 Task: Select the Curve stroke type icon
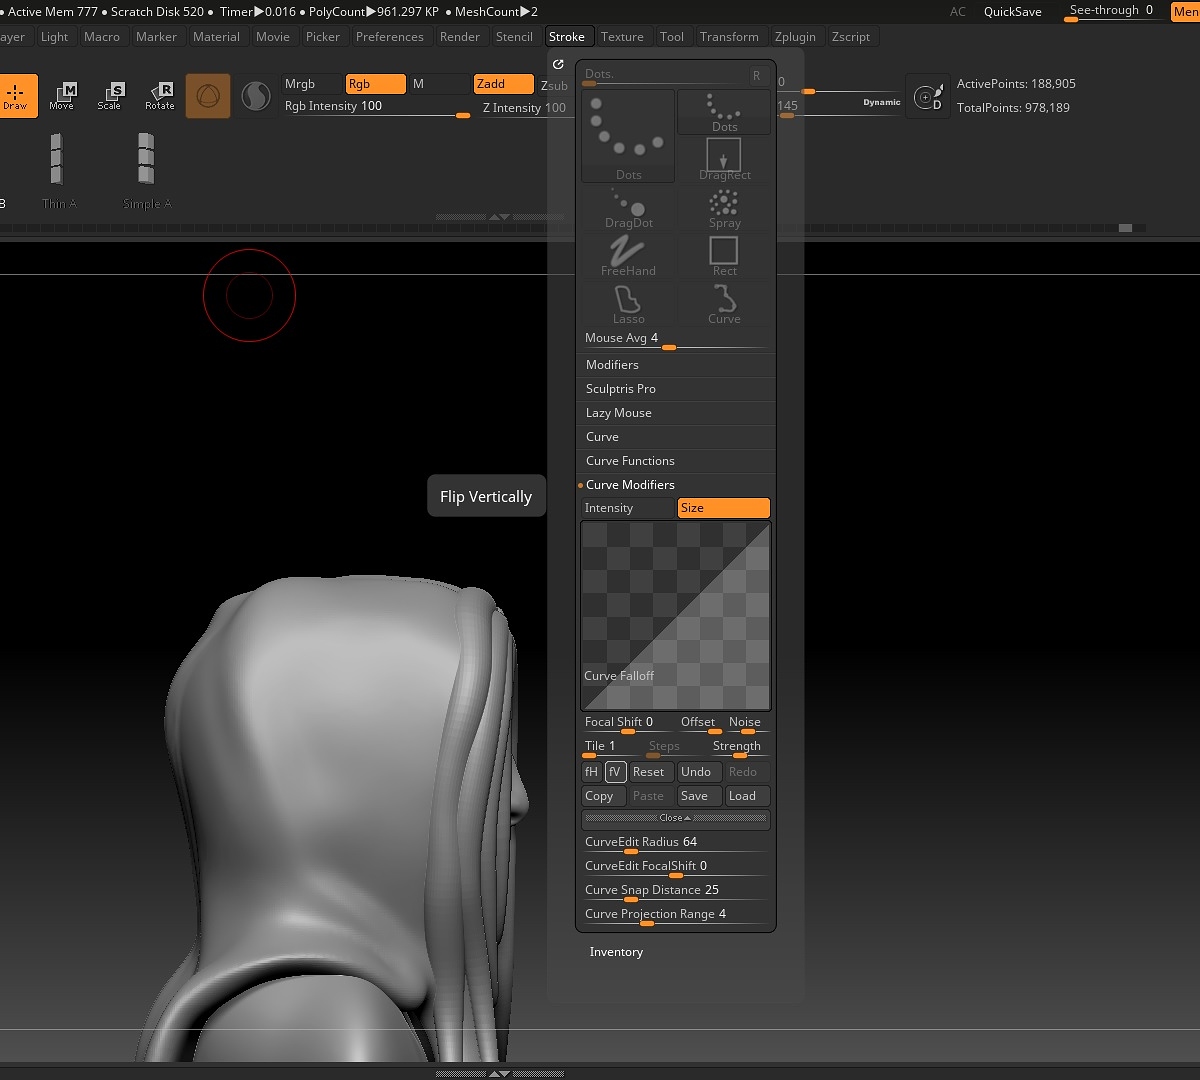[724, 303]
